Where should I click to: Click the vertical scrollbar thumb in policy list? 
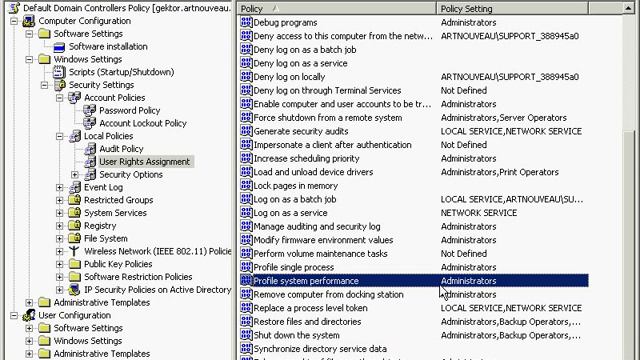(629, 245)
